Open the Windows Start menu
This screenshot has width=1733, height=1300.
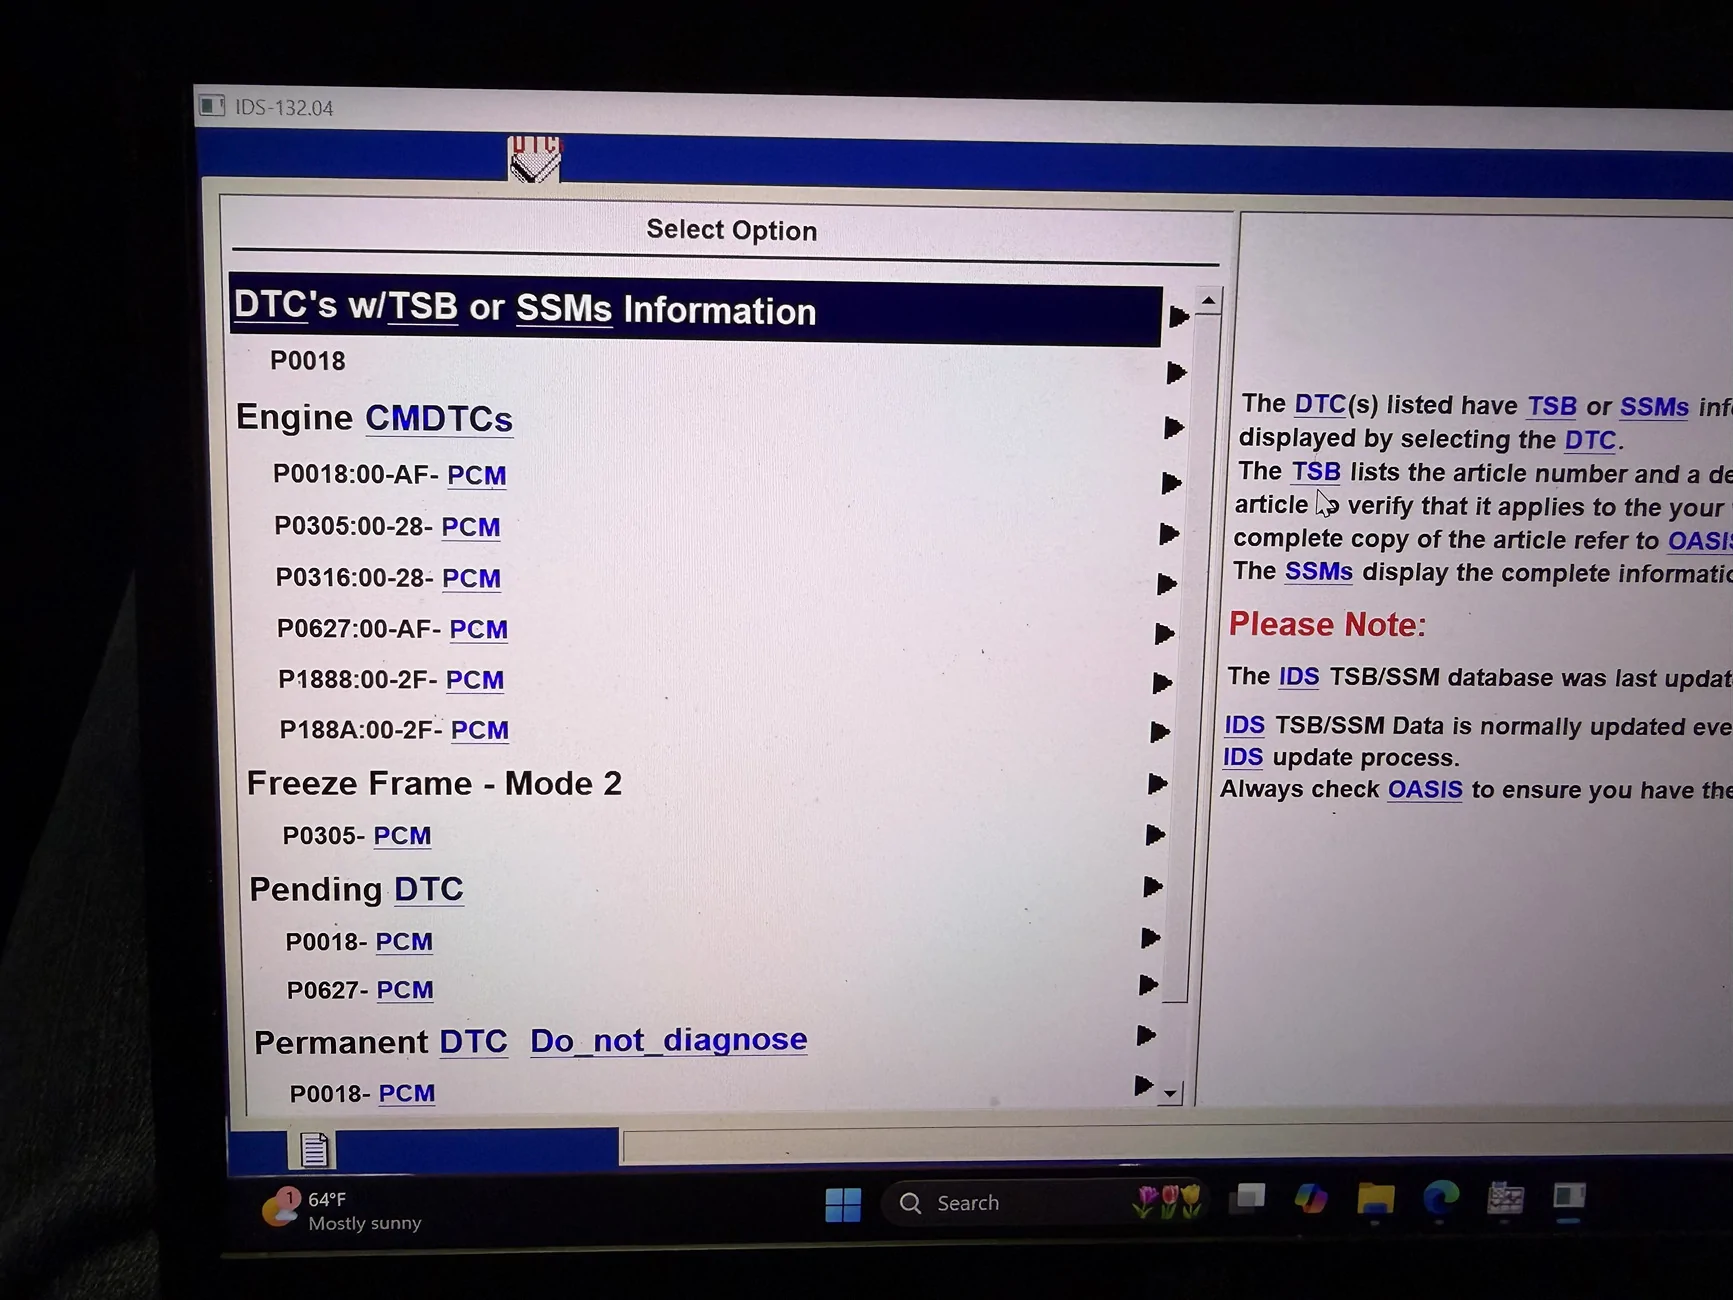[843, 1204]
